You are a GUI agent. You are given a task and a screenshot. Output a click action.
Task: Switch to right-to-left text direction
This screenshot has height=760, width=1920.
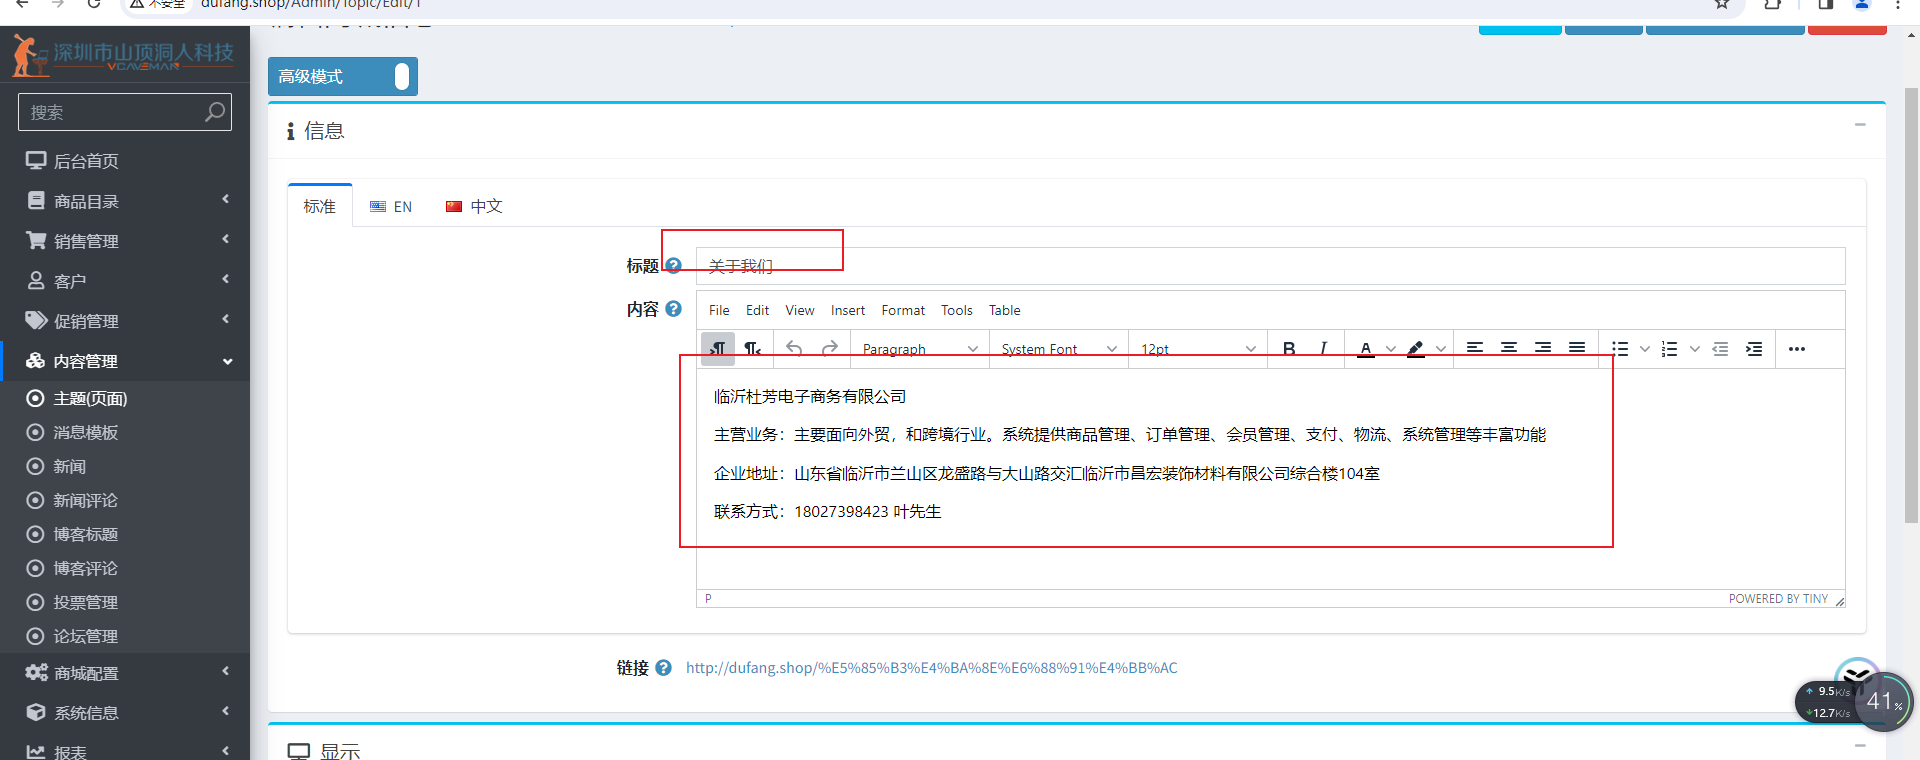[x=752, y=348]
